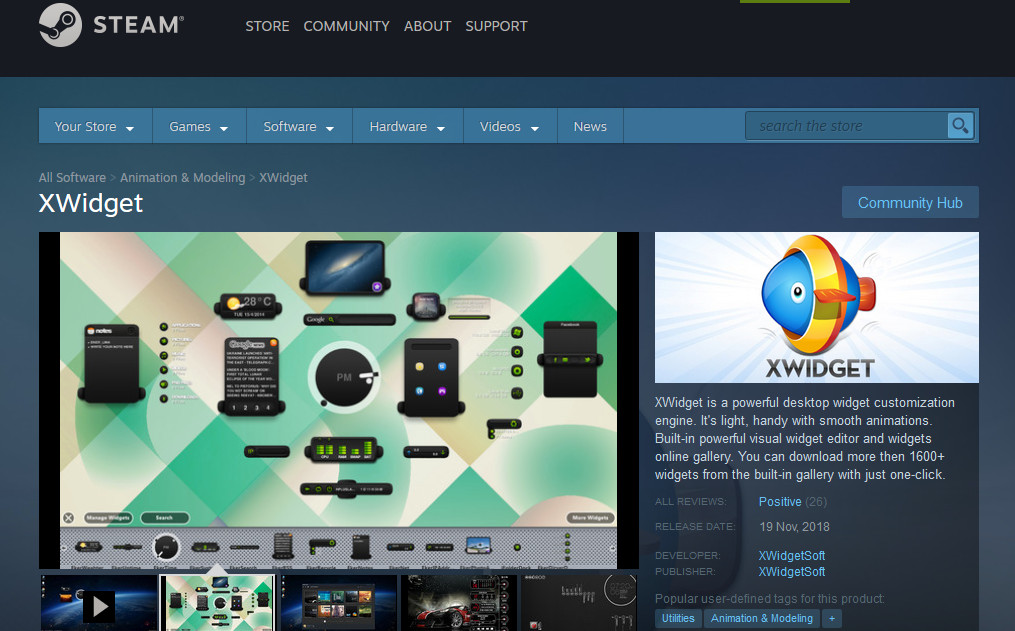The height and width of the screenshot is (631, 1015).
Task: Open the main green widgets screenshot
Action: tap(339, 401)
